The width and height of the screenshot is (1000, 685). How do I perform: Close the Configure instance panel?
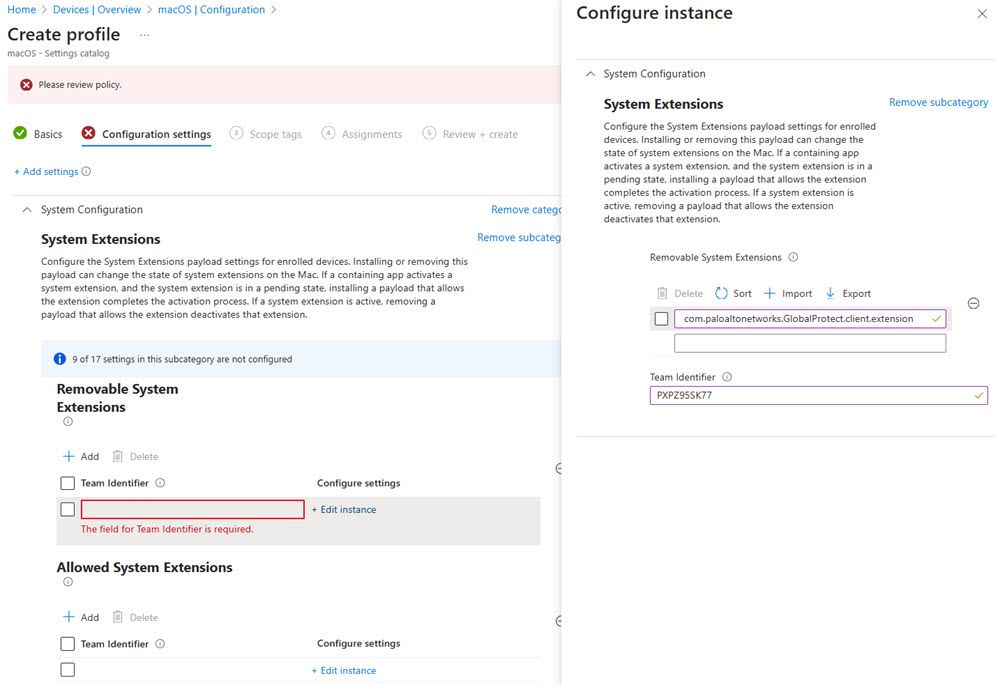click(981, 14)
